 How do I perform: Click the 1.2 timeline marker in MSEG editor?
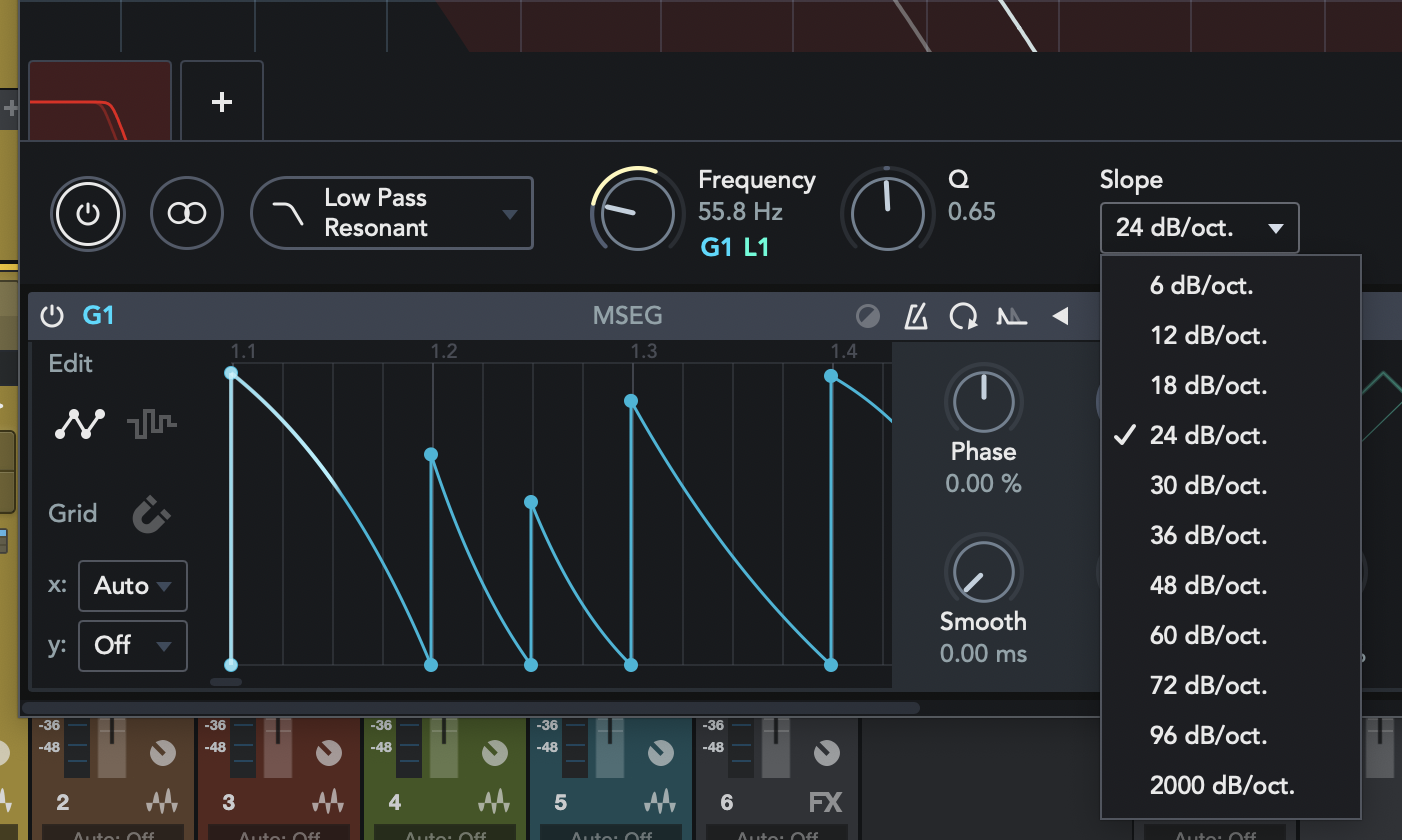444,351
